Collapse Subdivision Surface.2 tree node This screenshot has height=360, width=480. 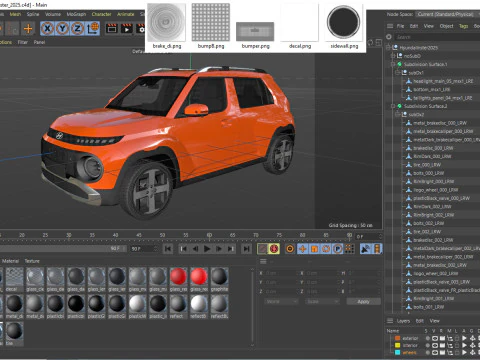click(393, 106)
